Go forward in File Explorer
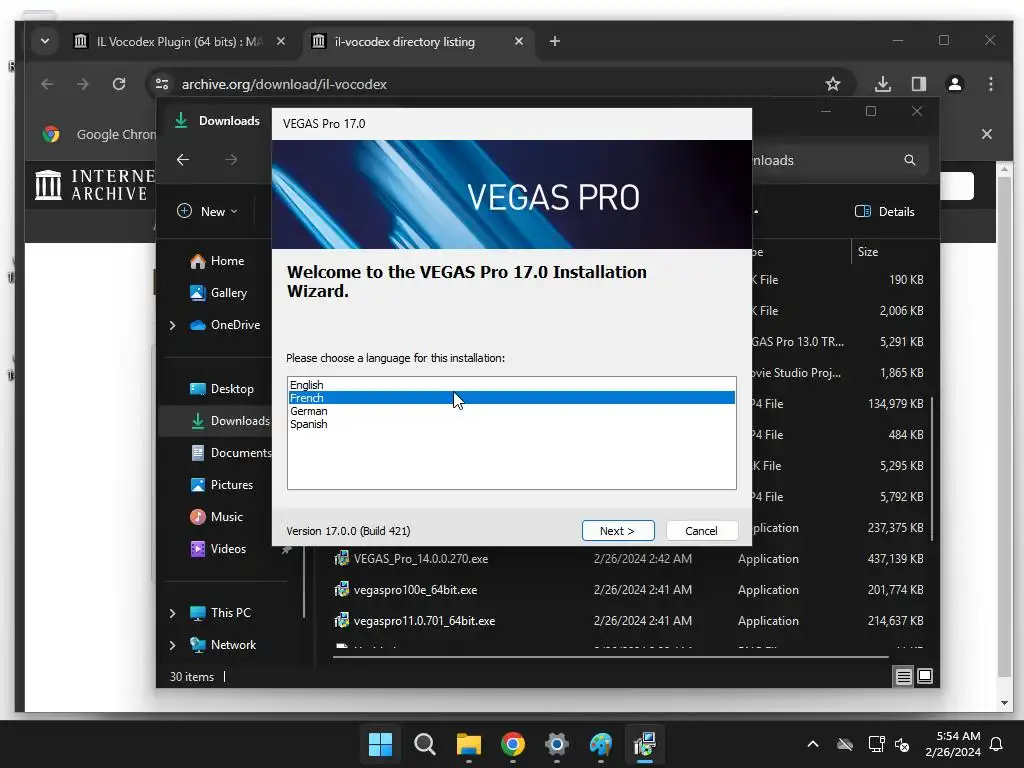The image size is (1024, 768). [x=231, y=159]
